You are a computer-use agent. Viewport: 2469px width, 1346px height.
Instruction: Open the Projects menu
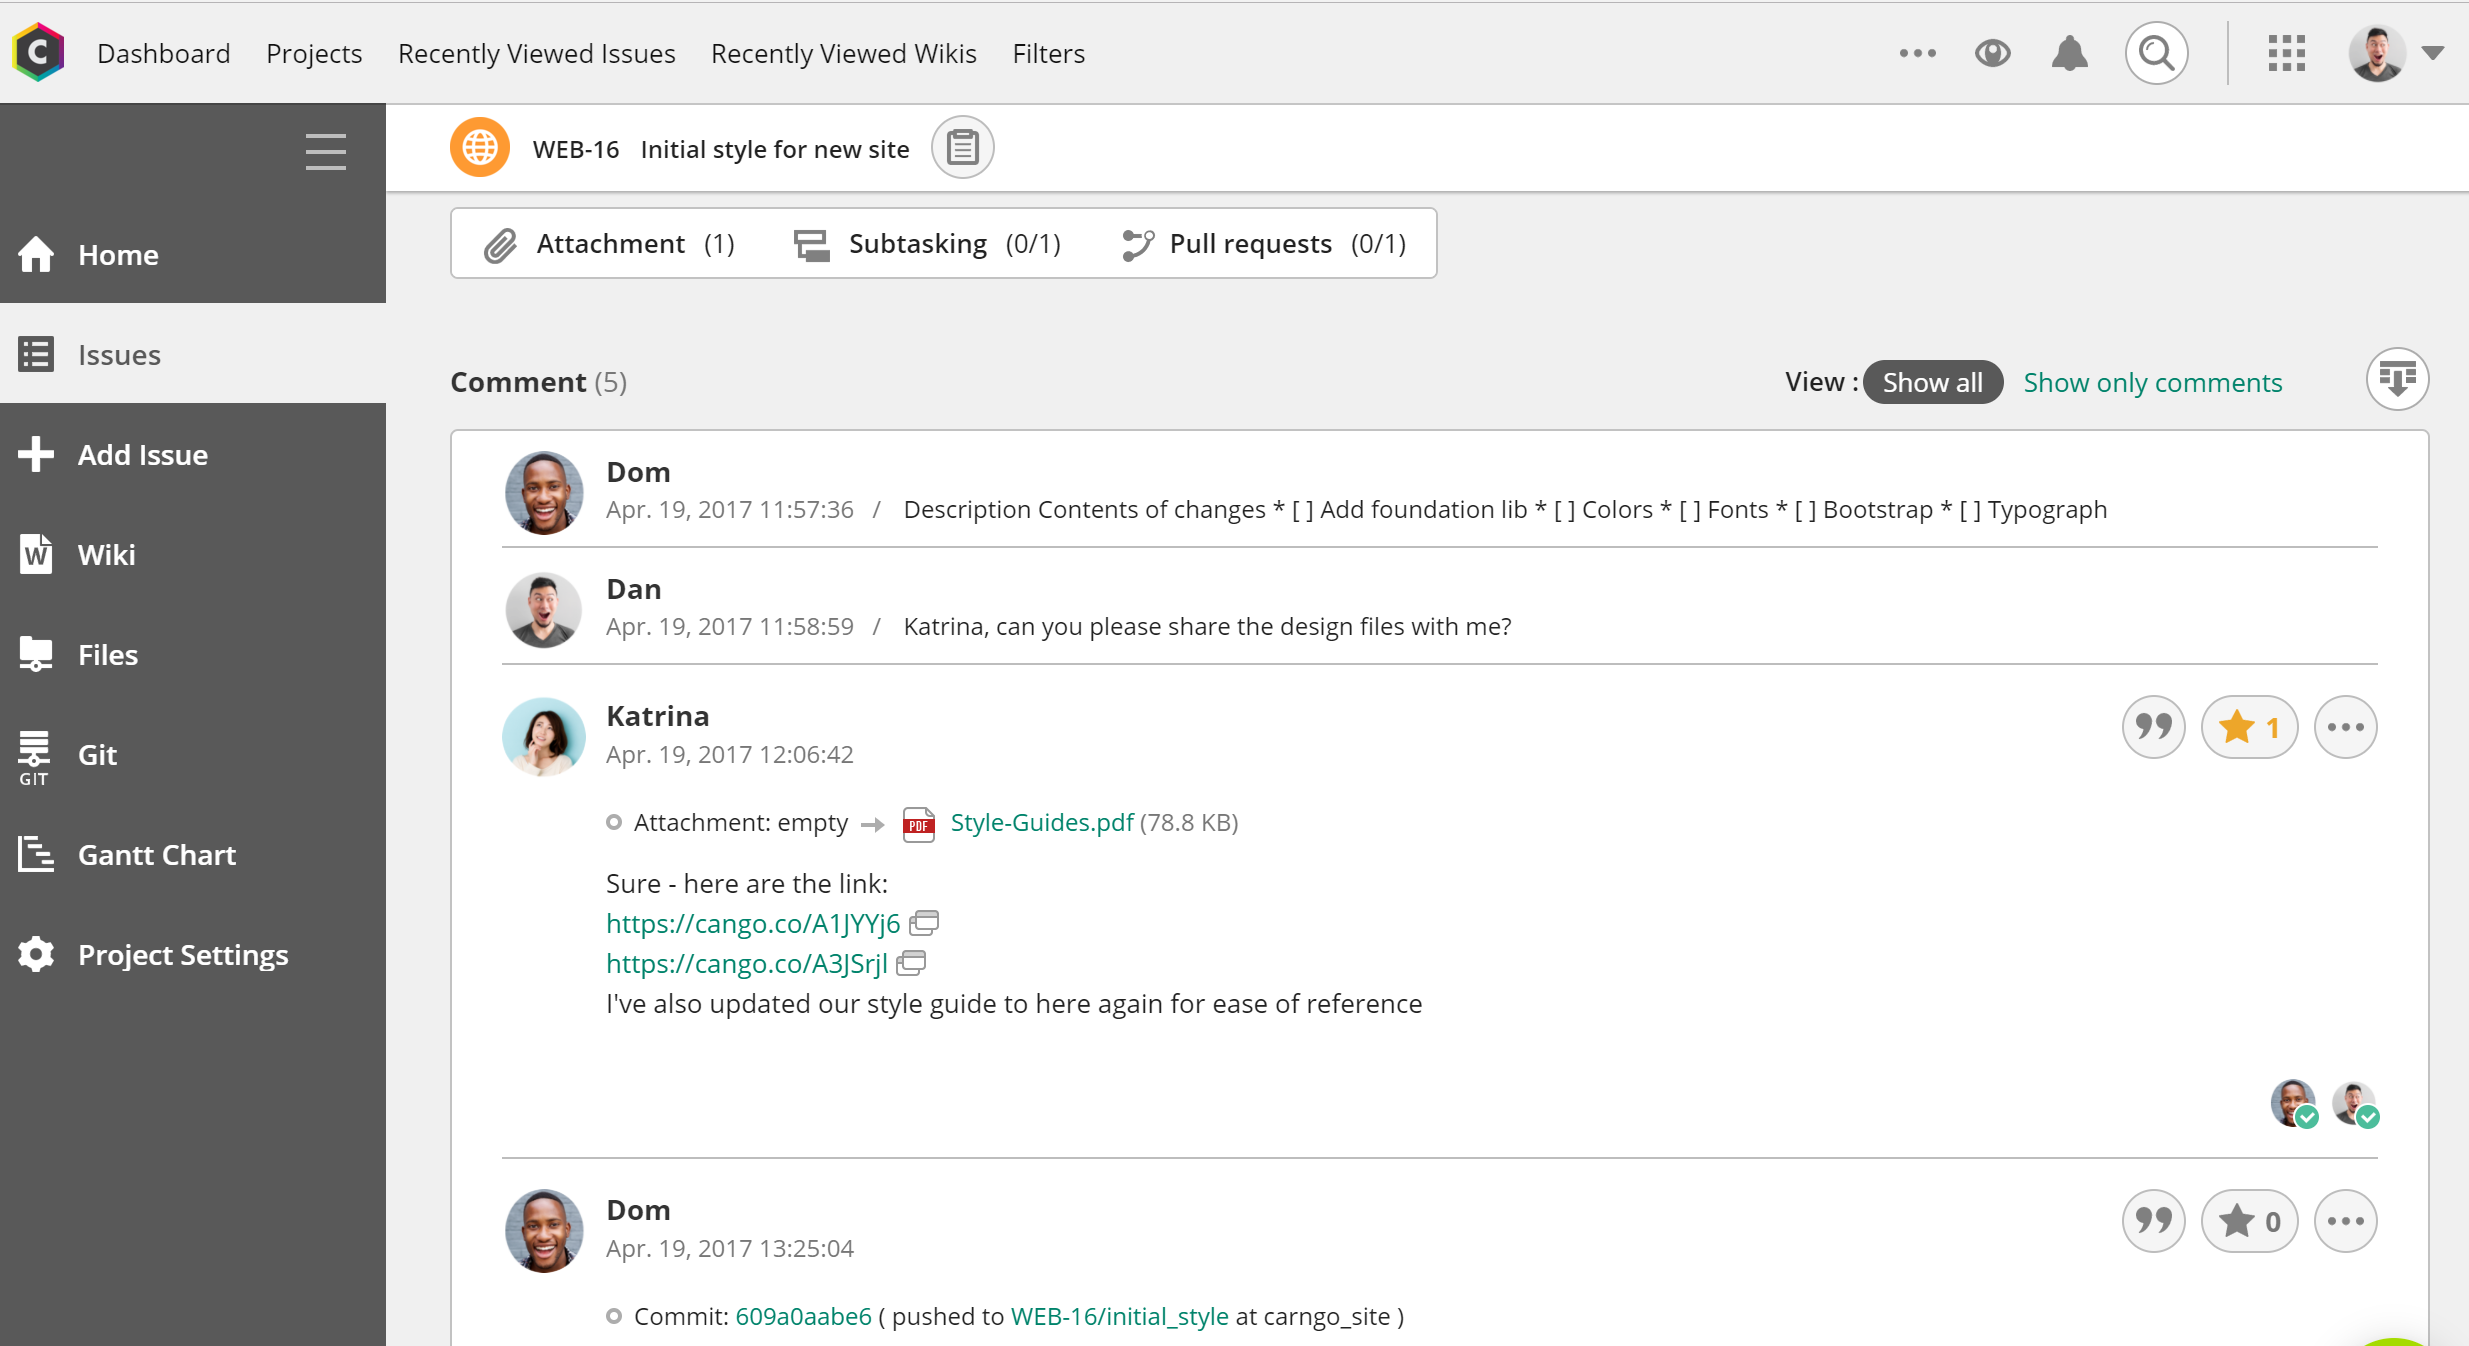[x=314, y=53]
